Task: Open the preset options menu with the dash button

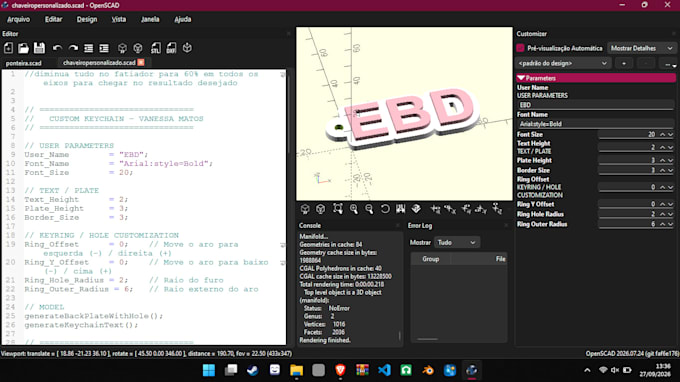Action: coord(668,64)
